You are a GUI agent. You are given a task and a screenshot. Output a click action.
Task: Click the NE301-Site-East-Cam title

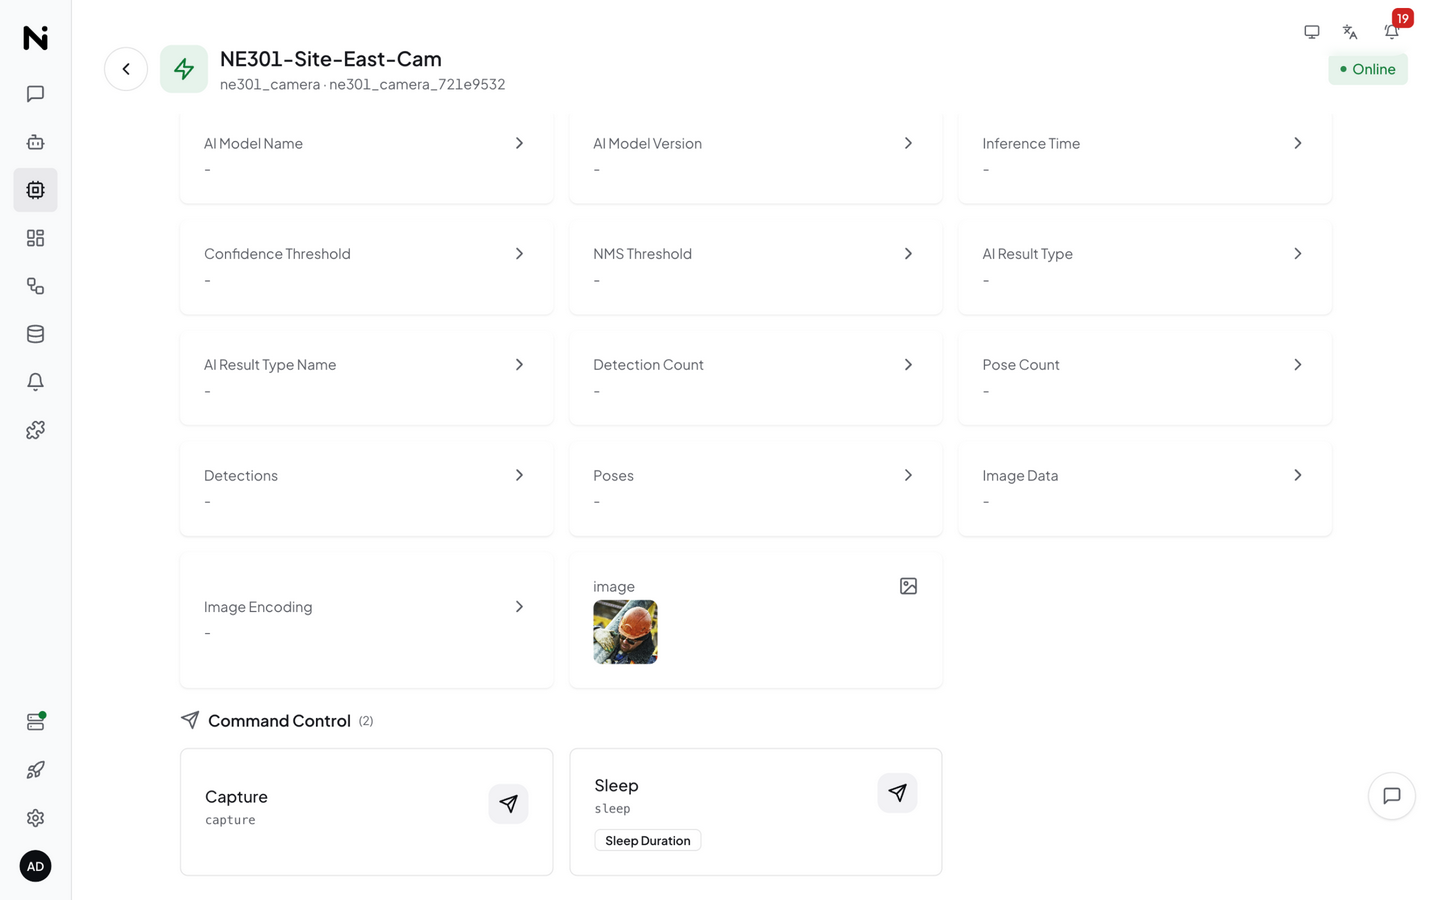point(331,59)
